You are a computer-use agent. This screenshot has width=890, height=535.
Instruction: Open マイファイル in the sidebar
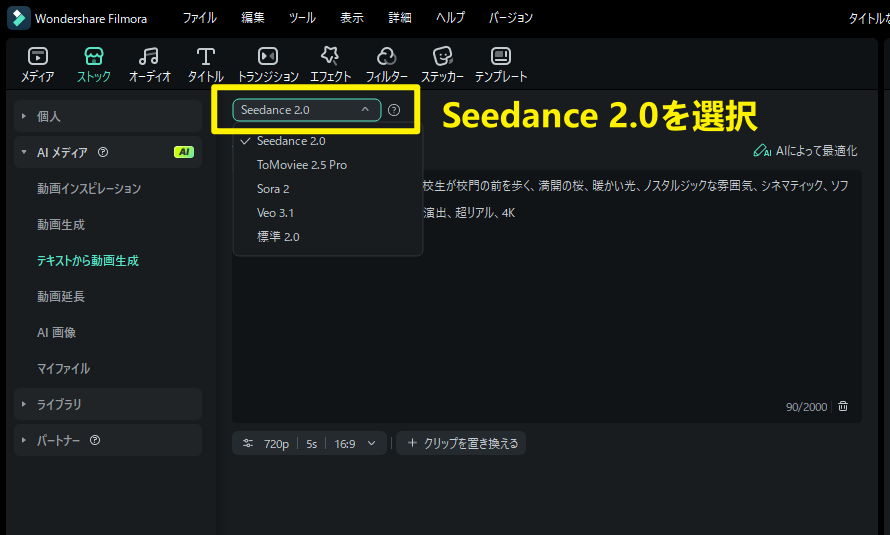(x=64, y=368)
